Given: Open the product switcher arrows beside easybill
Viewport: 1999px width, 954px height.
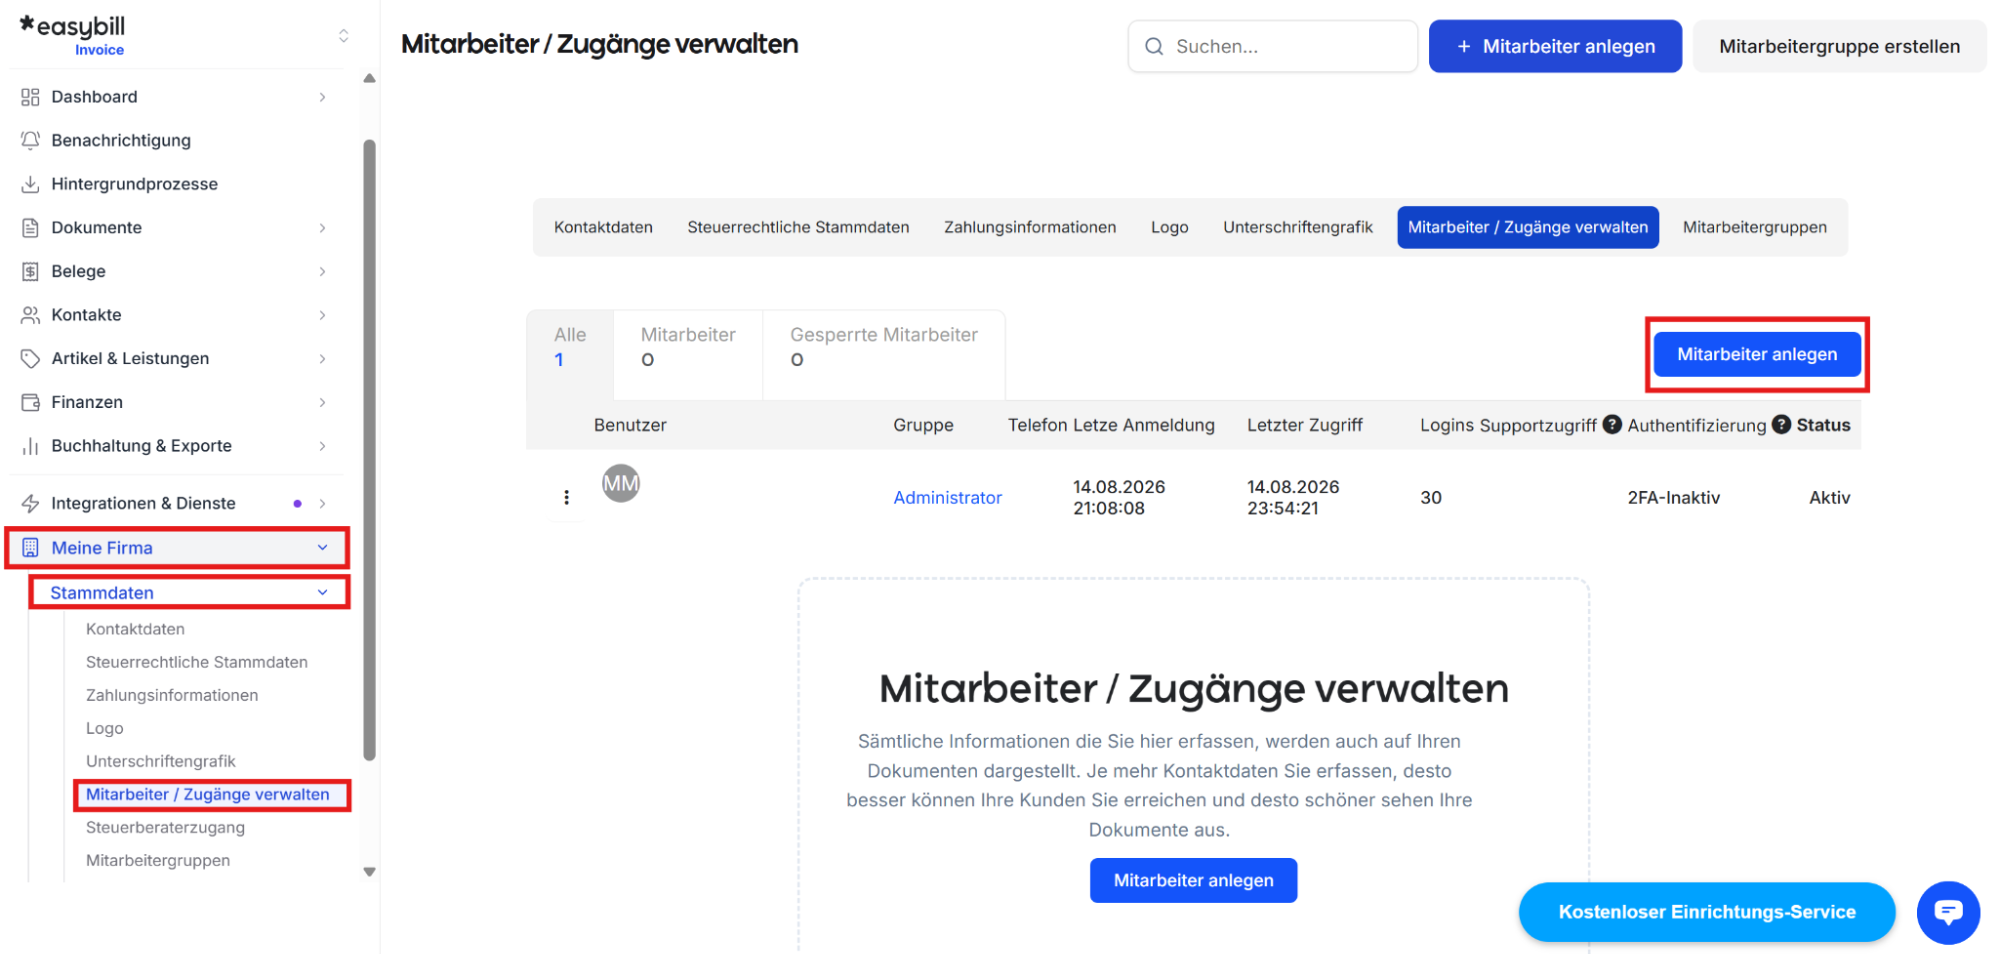Looking at the screenshot, I should point(343,36).
